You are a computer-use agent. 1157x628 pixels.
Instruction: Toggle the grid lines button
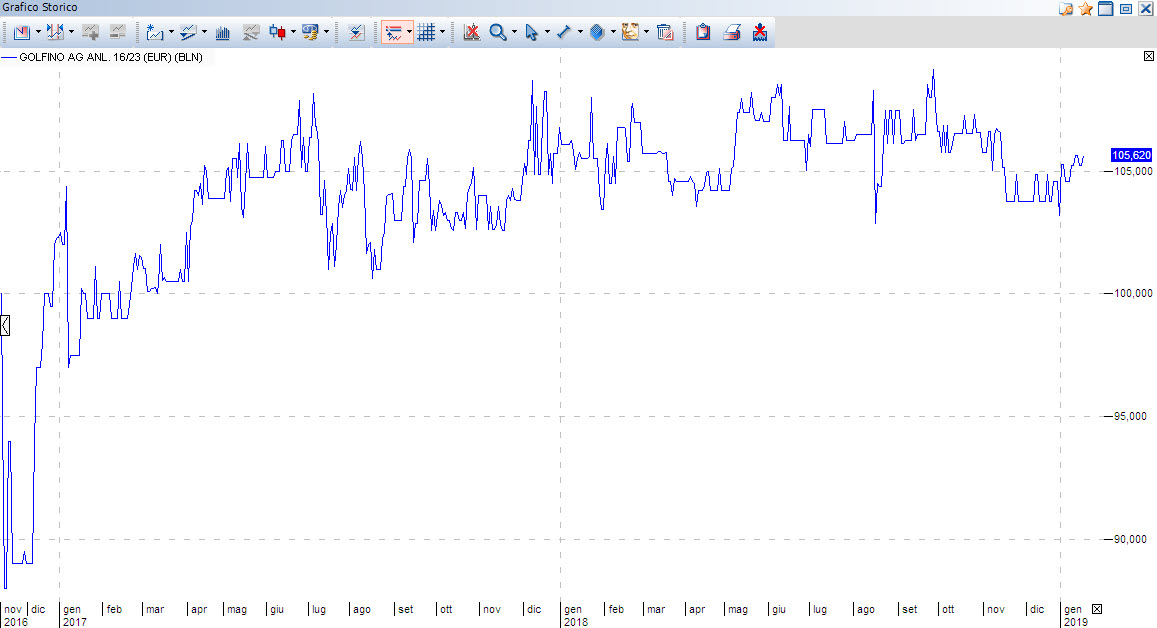coord(426,32)
